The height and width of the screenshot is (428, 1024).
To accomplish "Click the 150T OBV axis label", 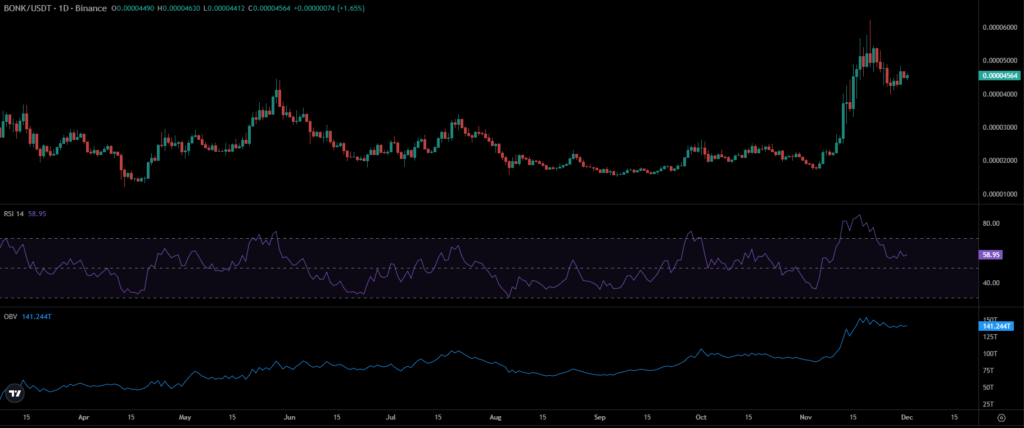I will (x=990, y=320).
